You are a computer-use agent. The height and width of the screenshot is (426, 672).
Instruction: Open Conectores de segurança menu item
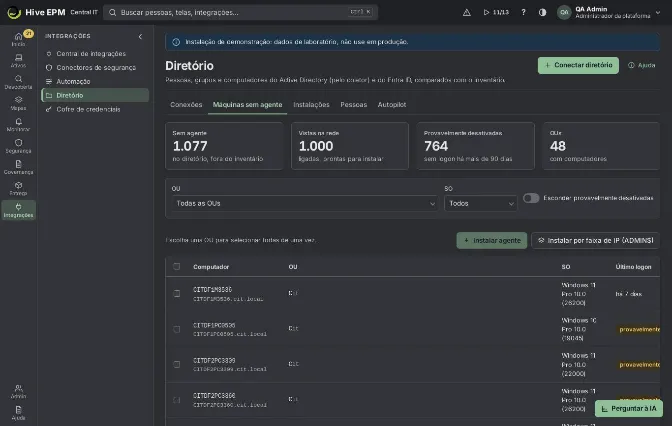click(95, 68)
